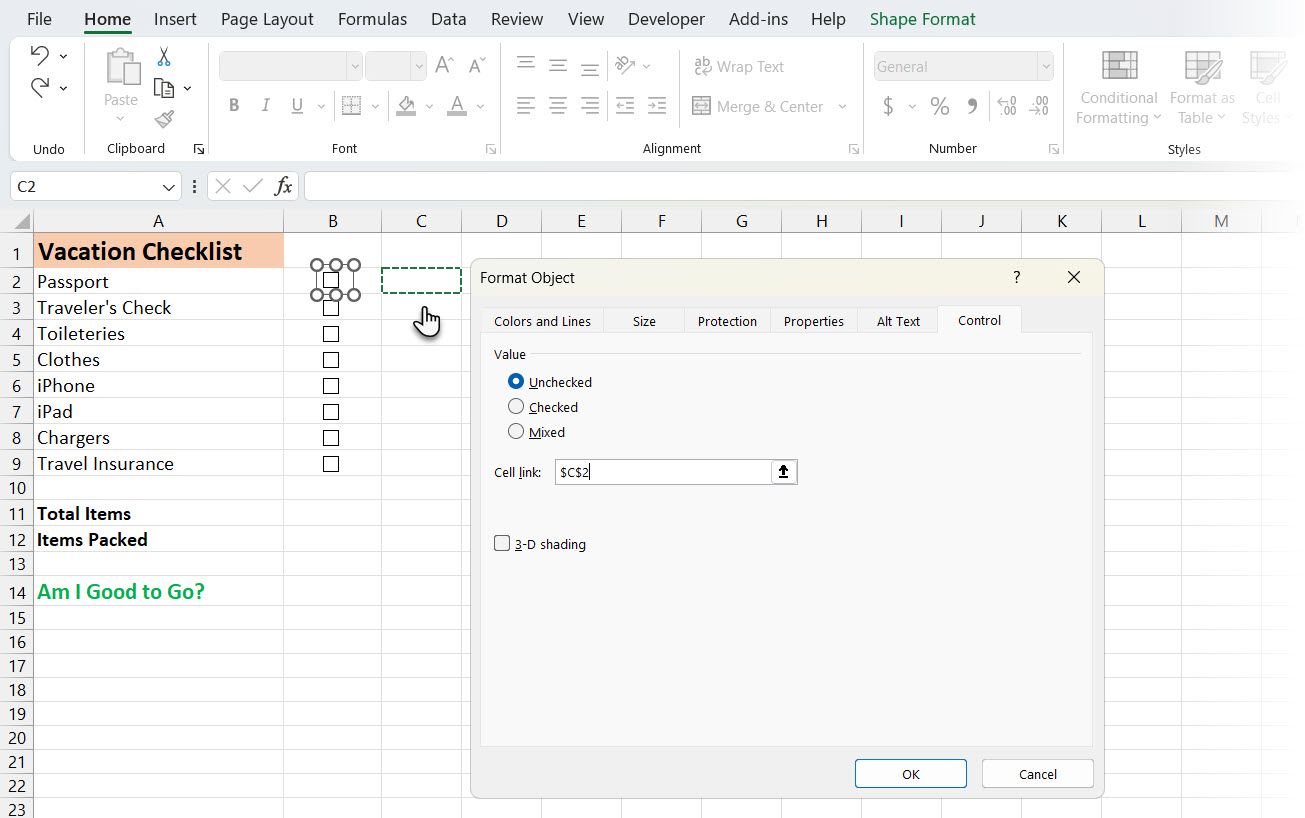The width and height of the screenshot is (1305, 818).
Task: Select the Mixed value radio button
Action: tap(516, 432)
